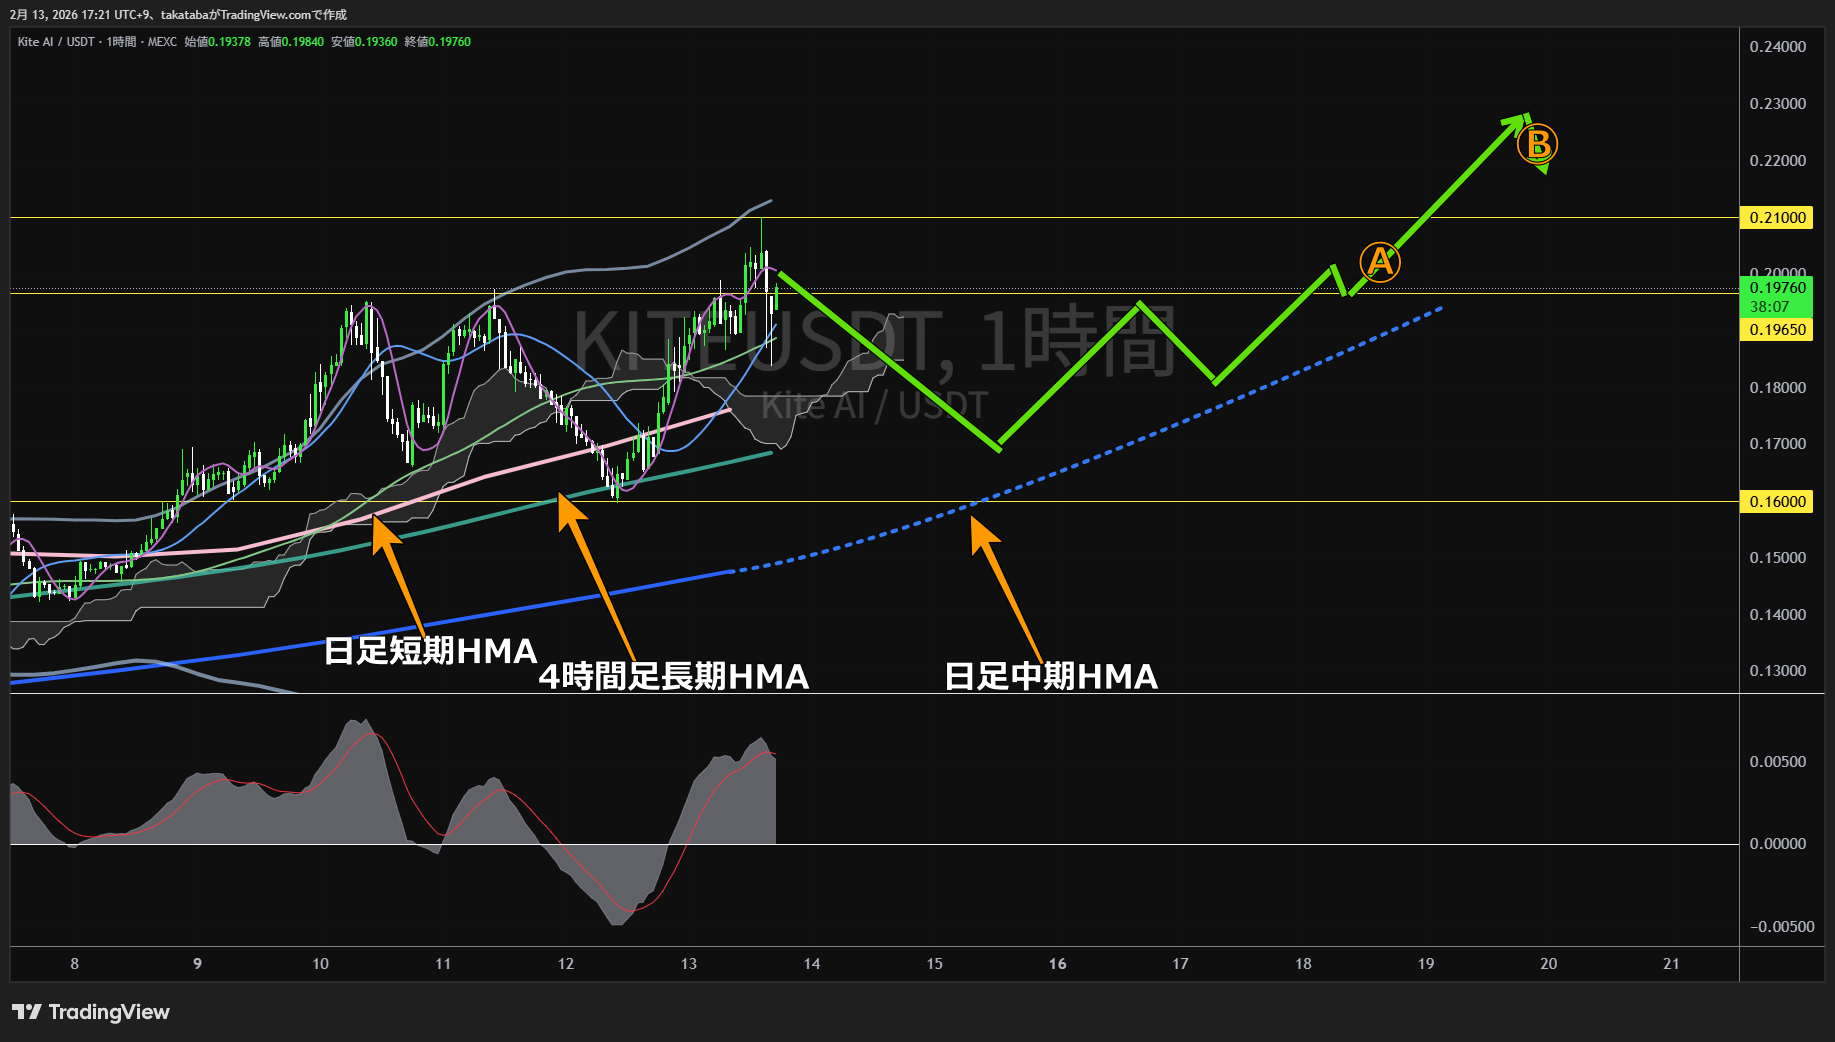1835x1042 pixels.
Task: Select the 4時間足長期HMA text annotation
Action: 673,677
